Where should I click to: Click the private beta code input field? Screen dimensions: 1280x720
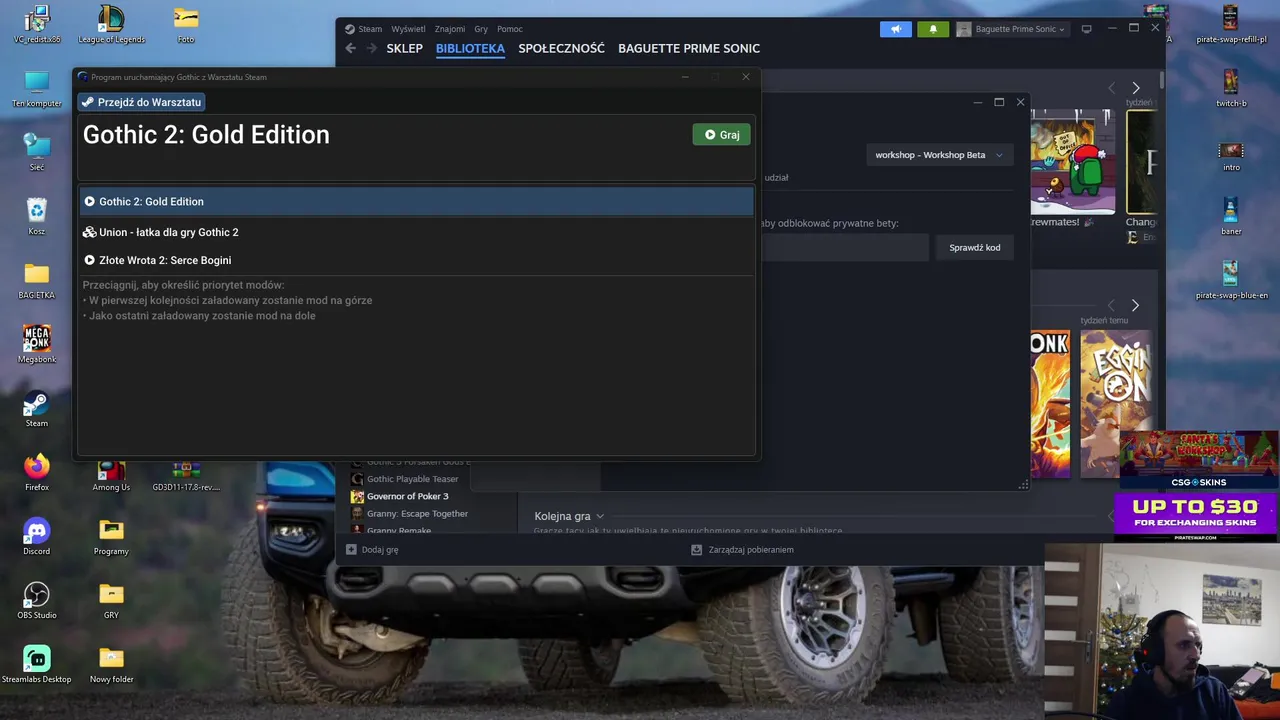(x=845, y=248)
